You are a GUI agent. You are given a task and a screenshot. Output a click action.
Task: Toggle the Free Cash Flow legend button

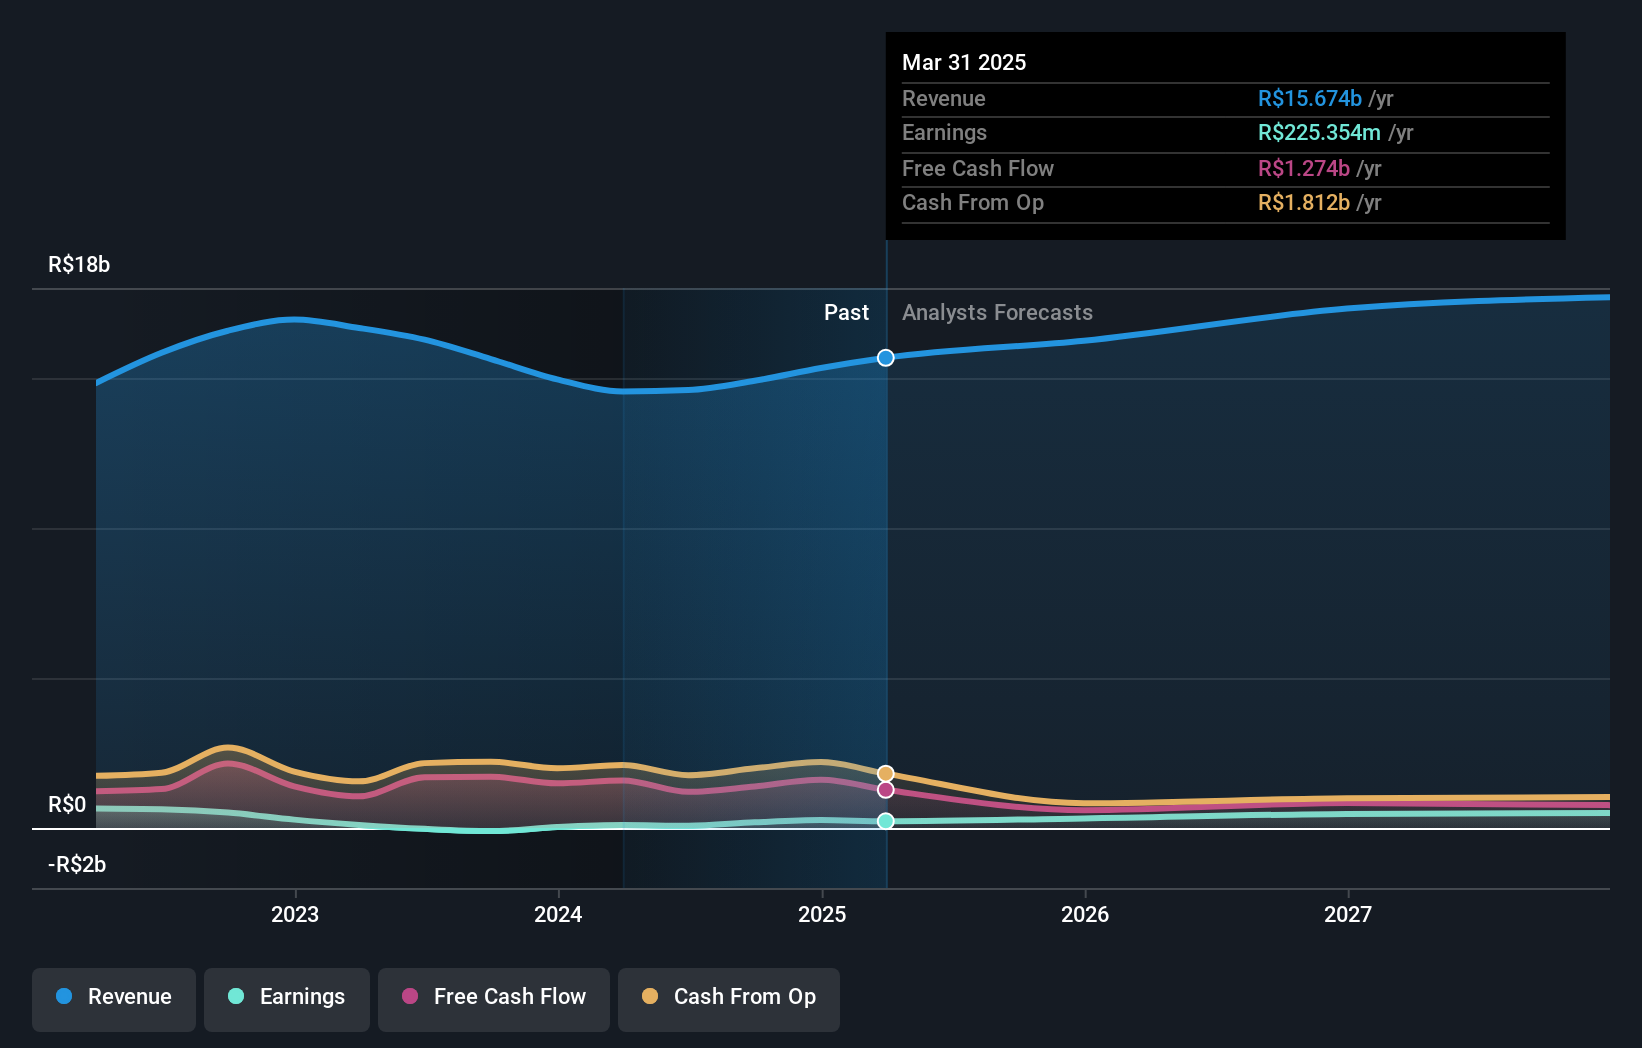[494, 999]
